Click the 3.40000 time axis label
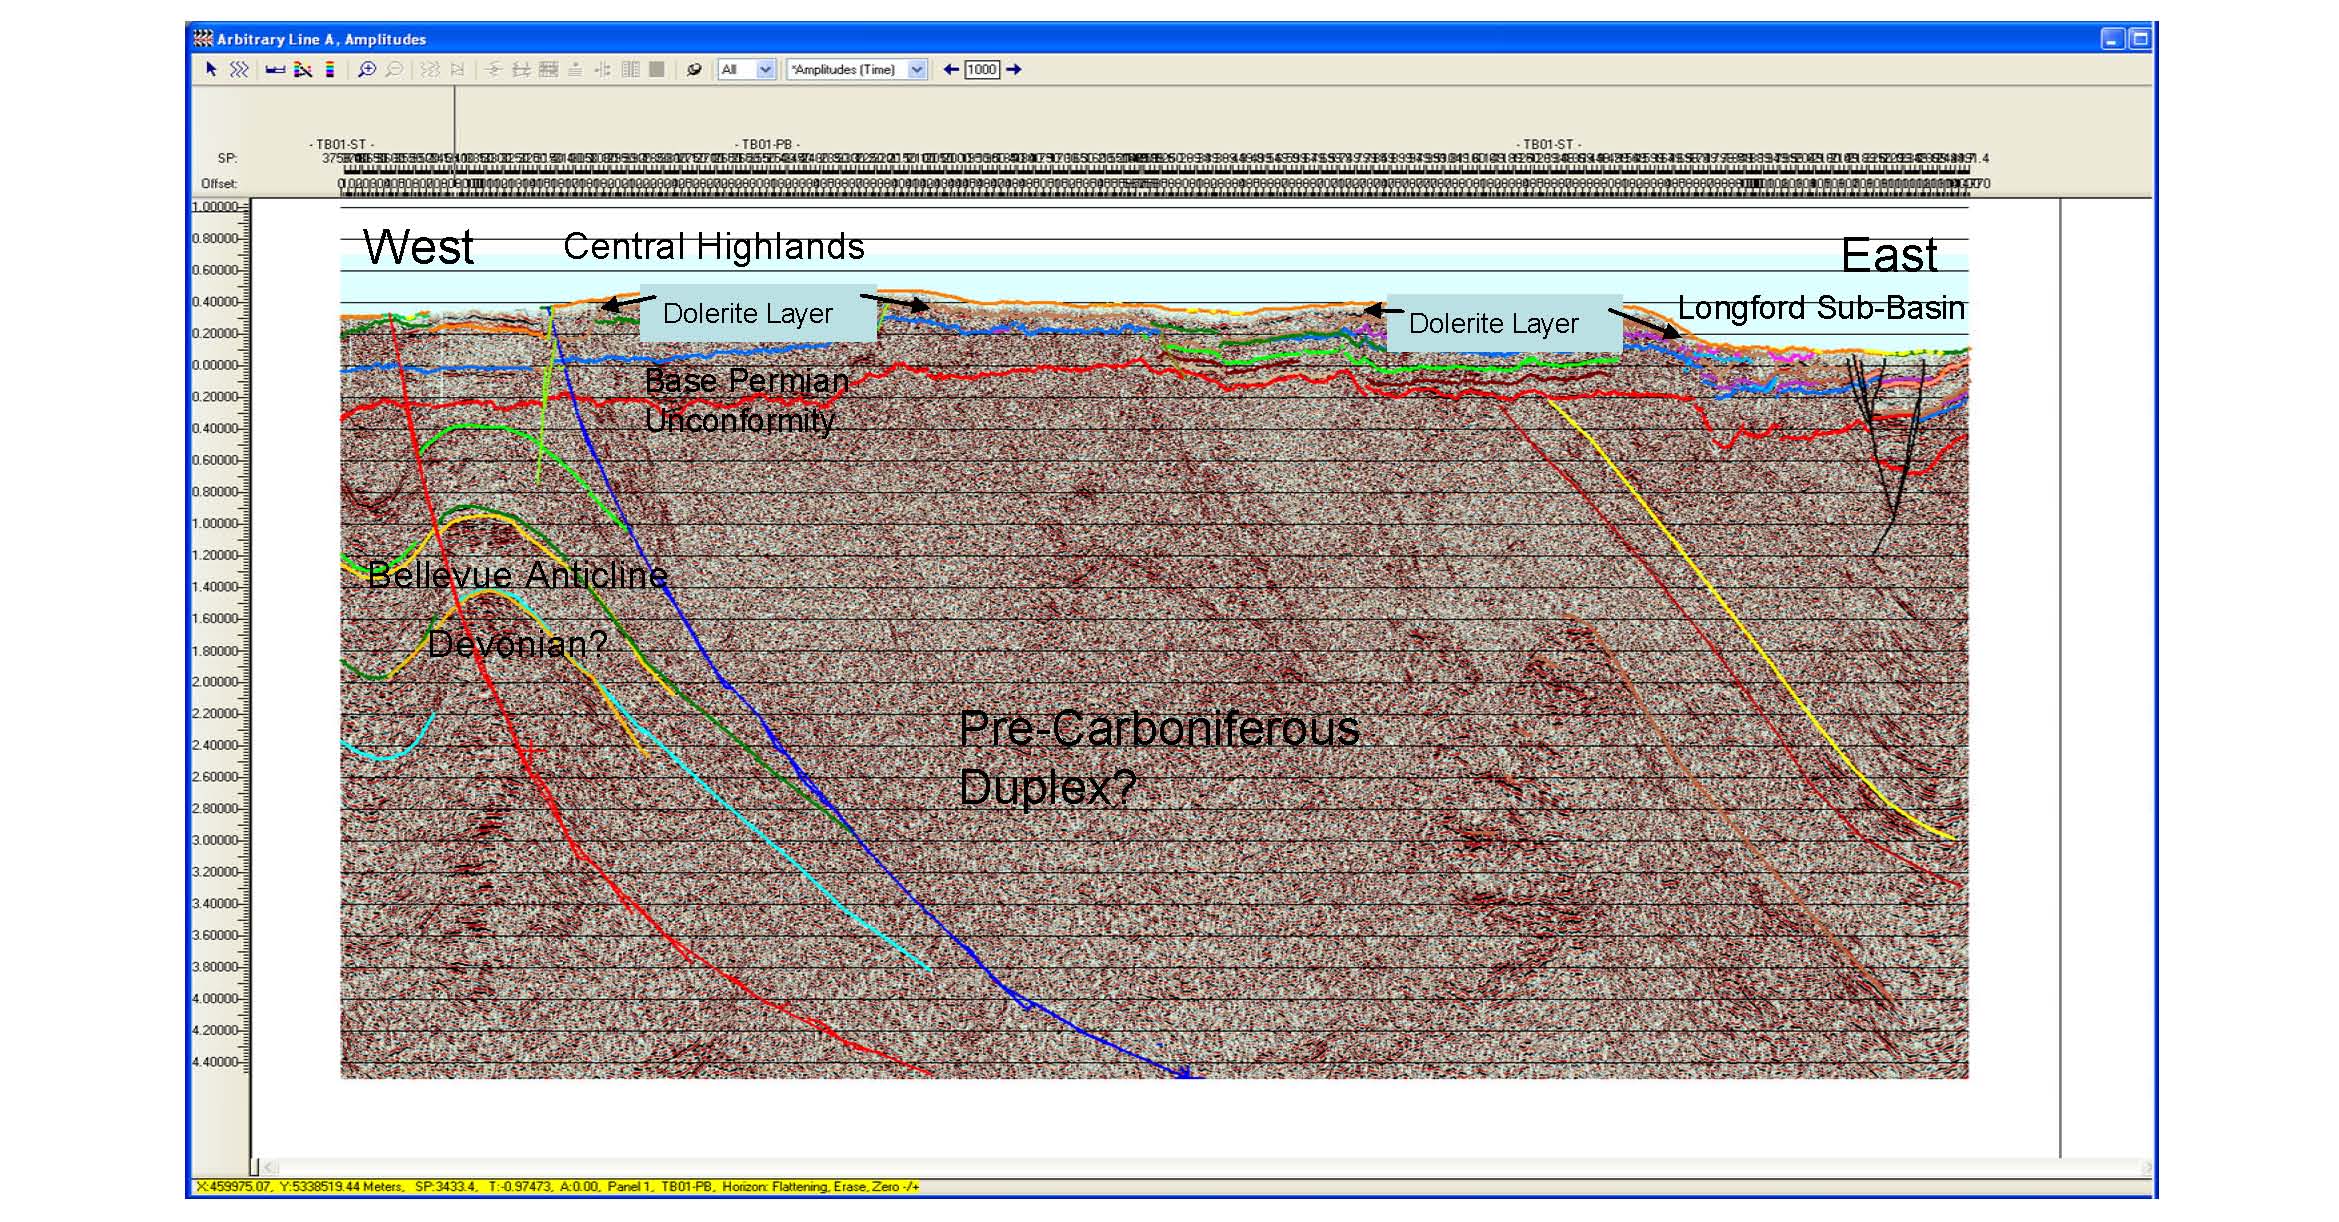Viewport: 2339px width, 1222px height. (x=215, y=903)
